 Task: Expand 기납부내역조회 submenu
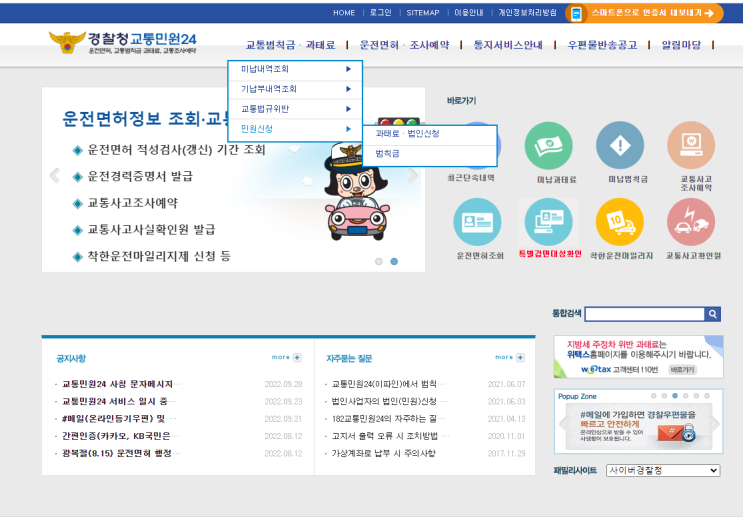tap(295, 89)
